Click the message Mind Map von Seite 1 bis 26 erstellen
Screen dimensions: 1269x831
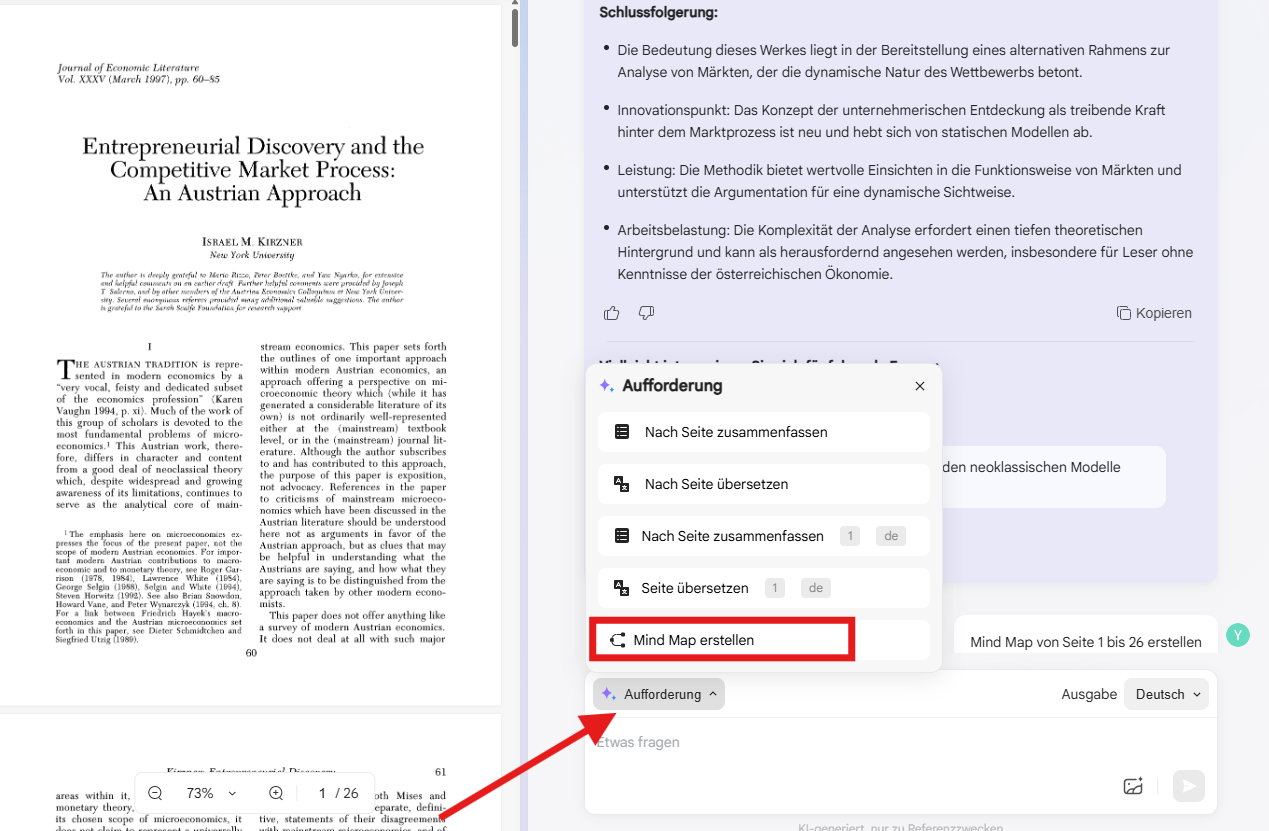coord(1086,642)
